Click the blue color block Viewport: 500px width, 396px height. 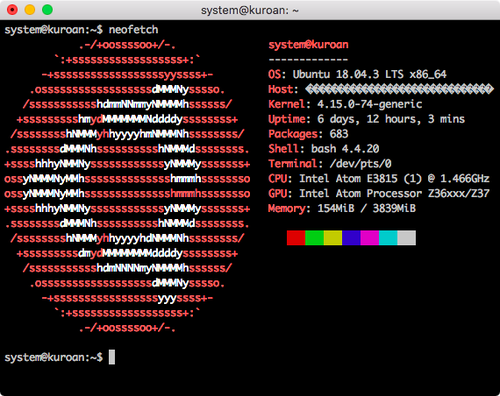click(x=351, y=238)
